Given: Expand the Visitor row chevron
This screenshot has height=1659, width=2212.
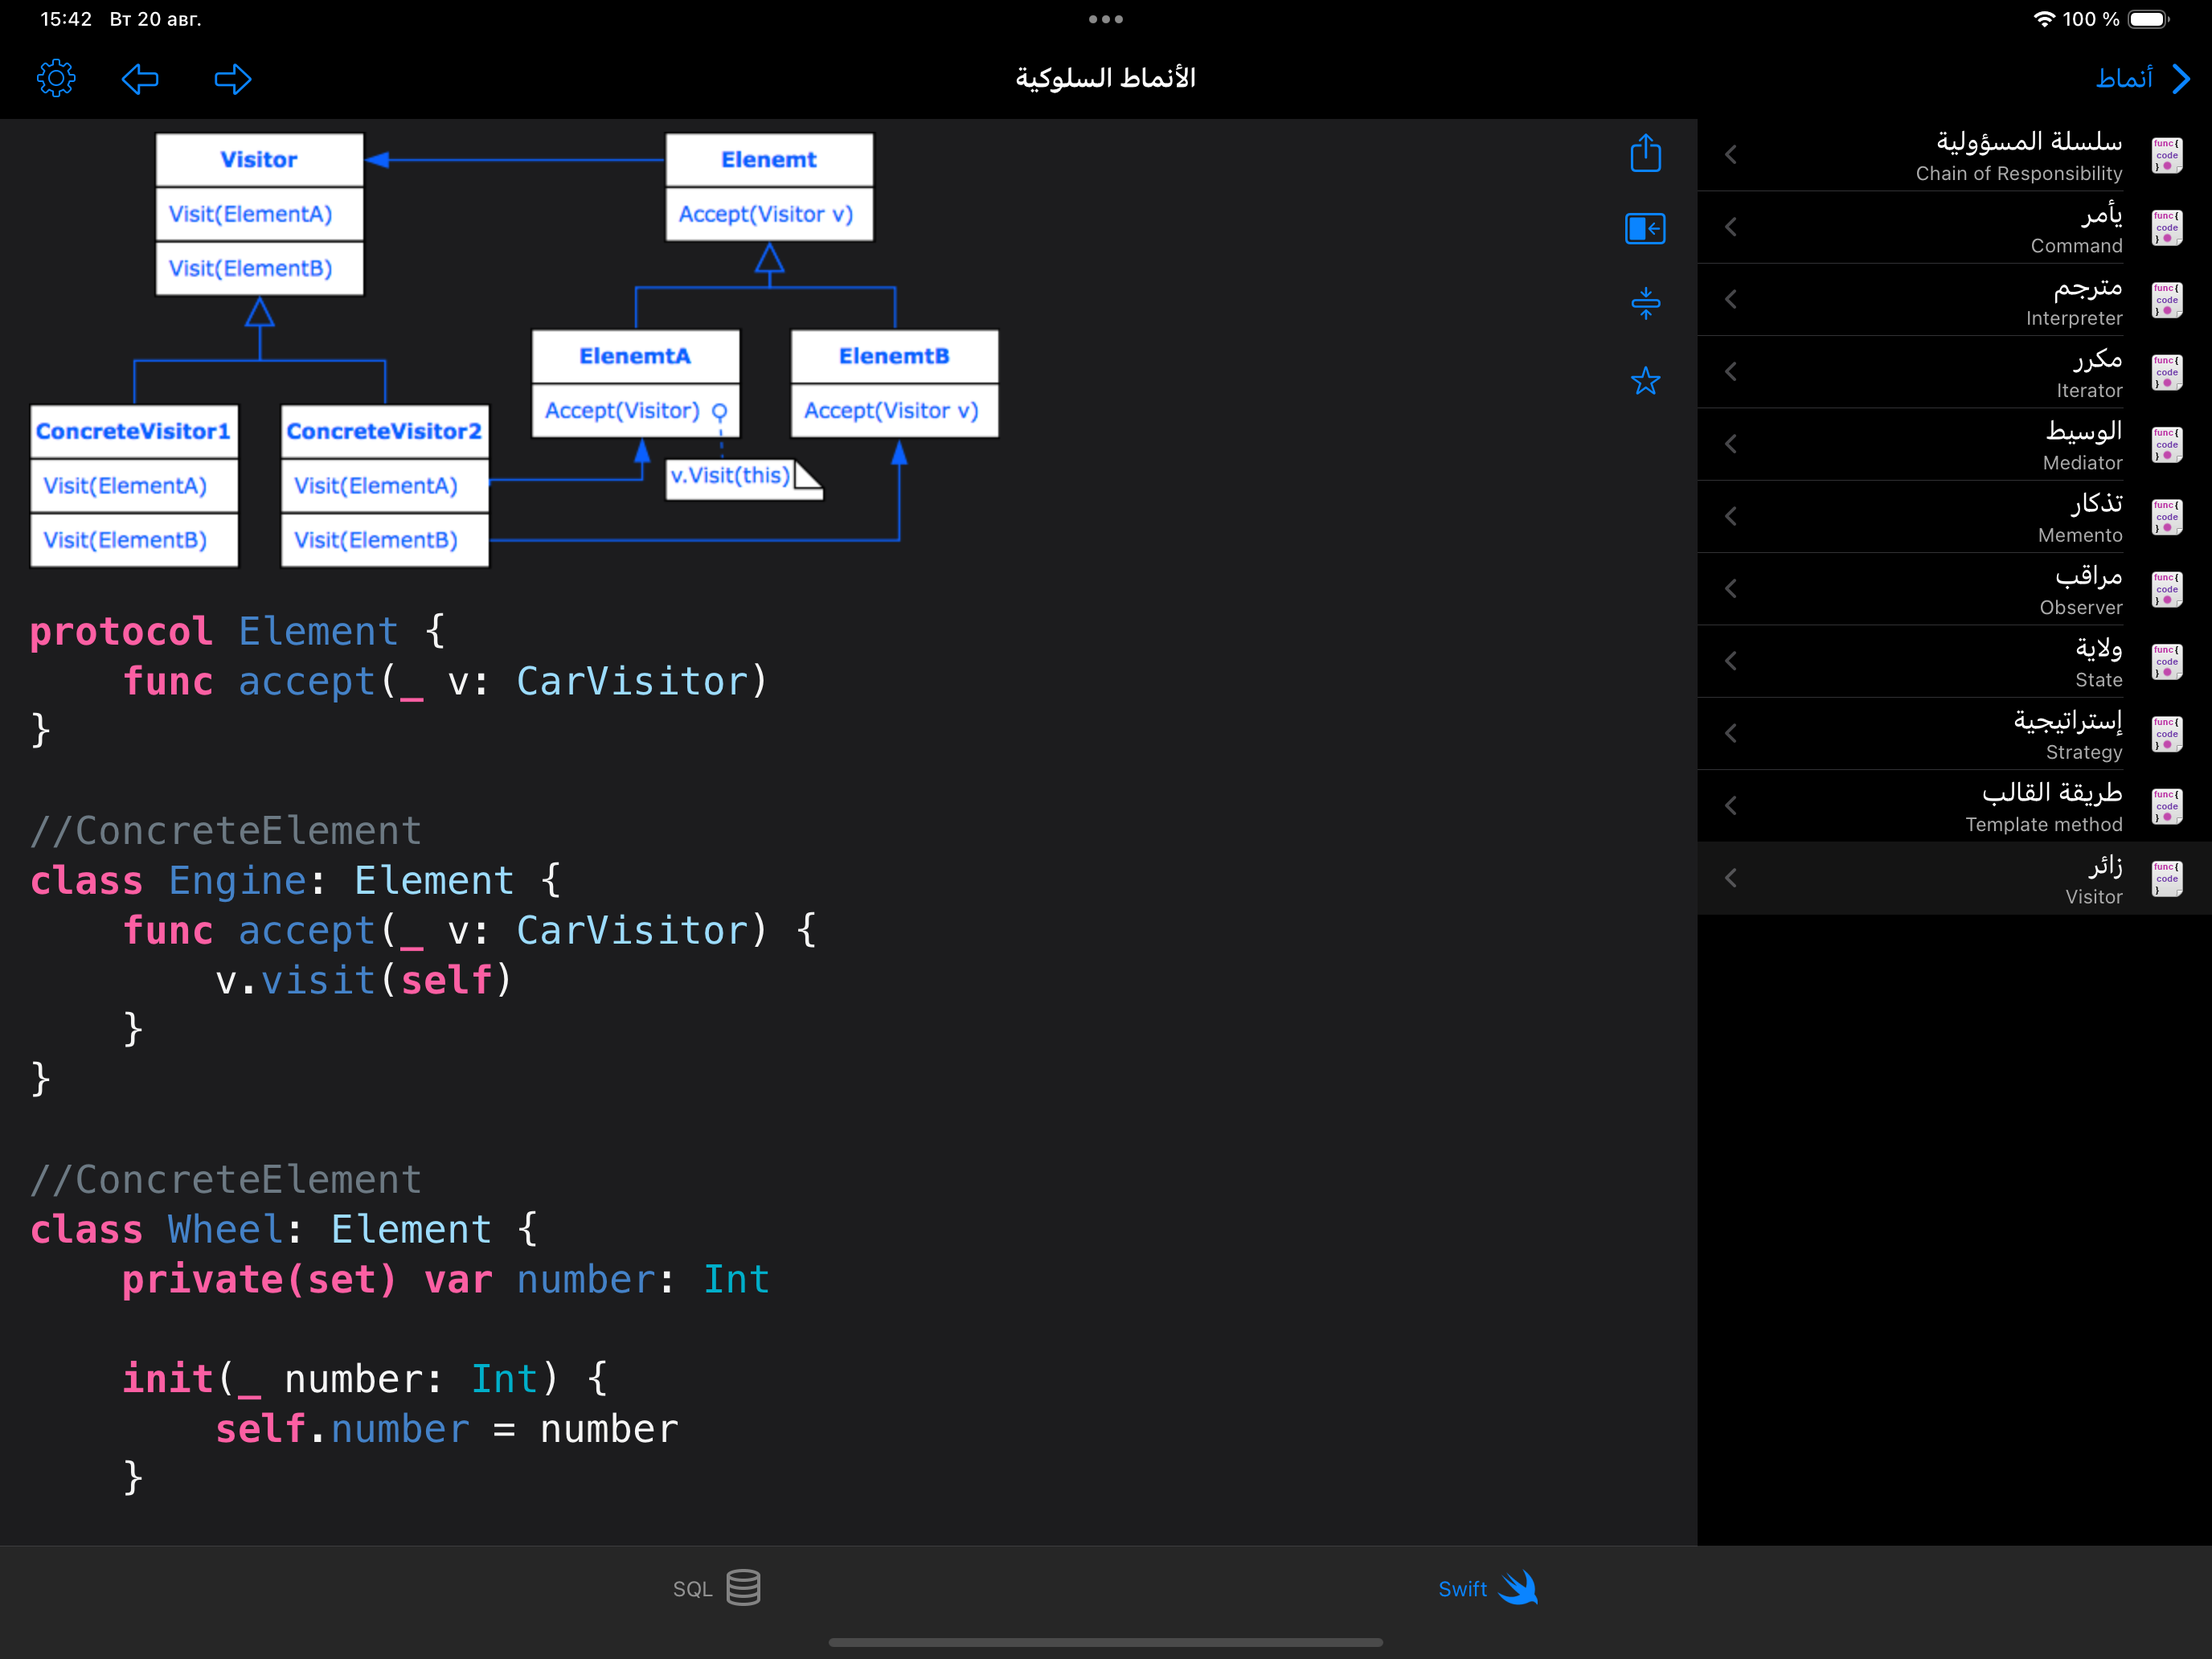Looking at the screenshot, I should tap(1731, 878).
